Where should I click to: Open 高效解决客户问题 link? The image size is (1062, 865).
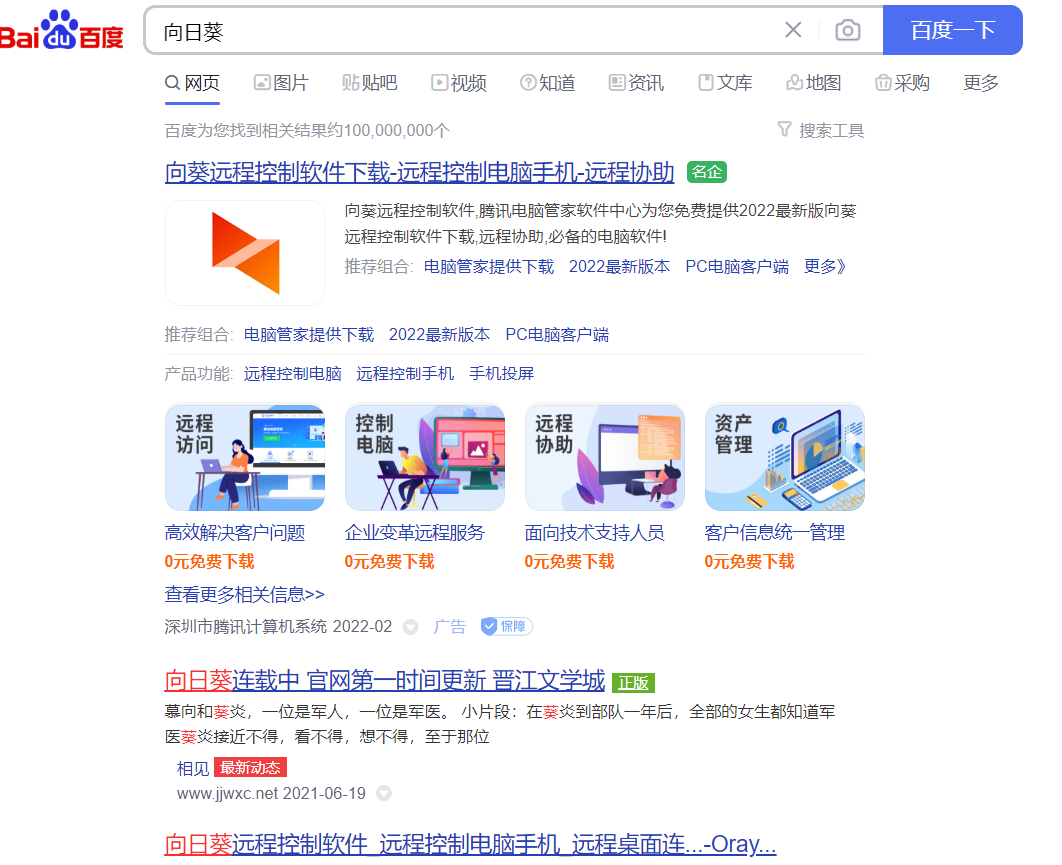(235, 533)
